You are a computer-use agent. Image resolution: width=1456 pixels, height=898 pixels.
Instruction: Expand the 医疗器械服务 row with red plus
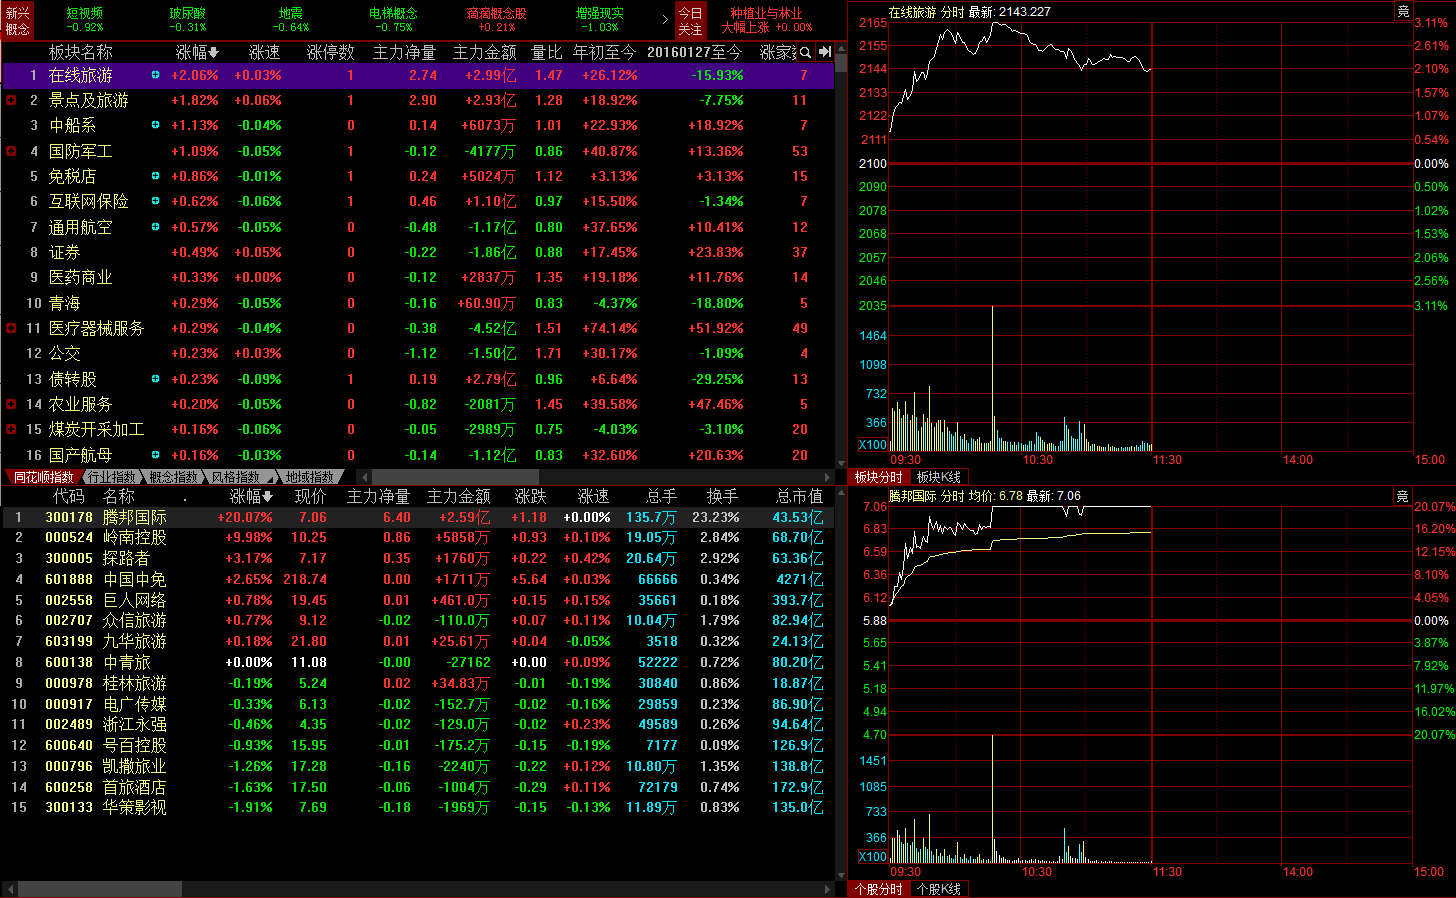(11, 328)
